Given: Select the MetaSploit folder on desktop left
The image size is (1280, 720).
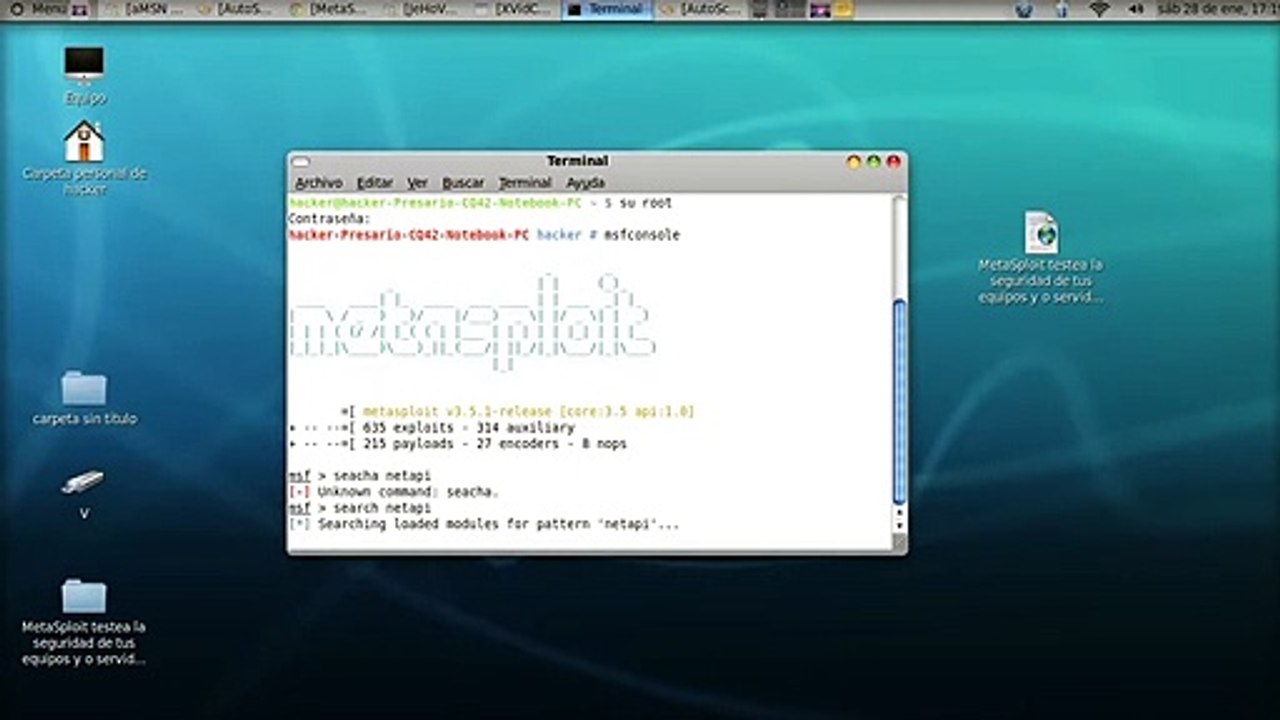Looking at the screenshot, I should pos(84,622).
